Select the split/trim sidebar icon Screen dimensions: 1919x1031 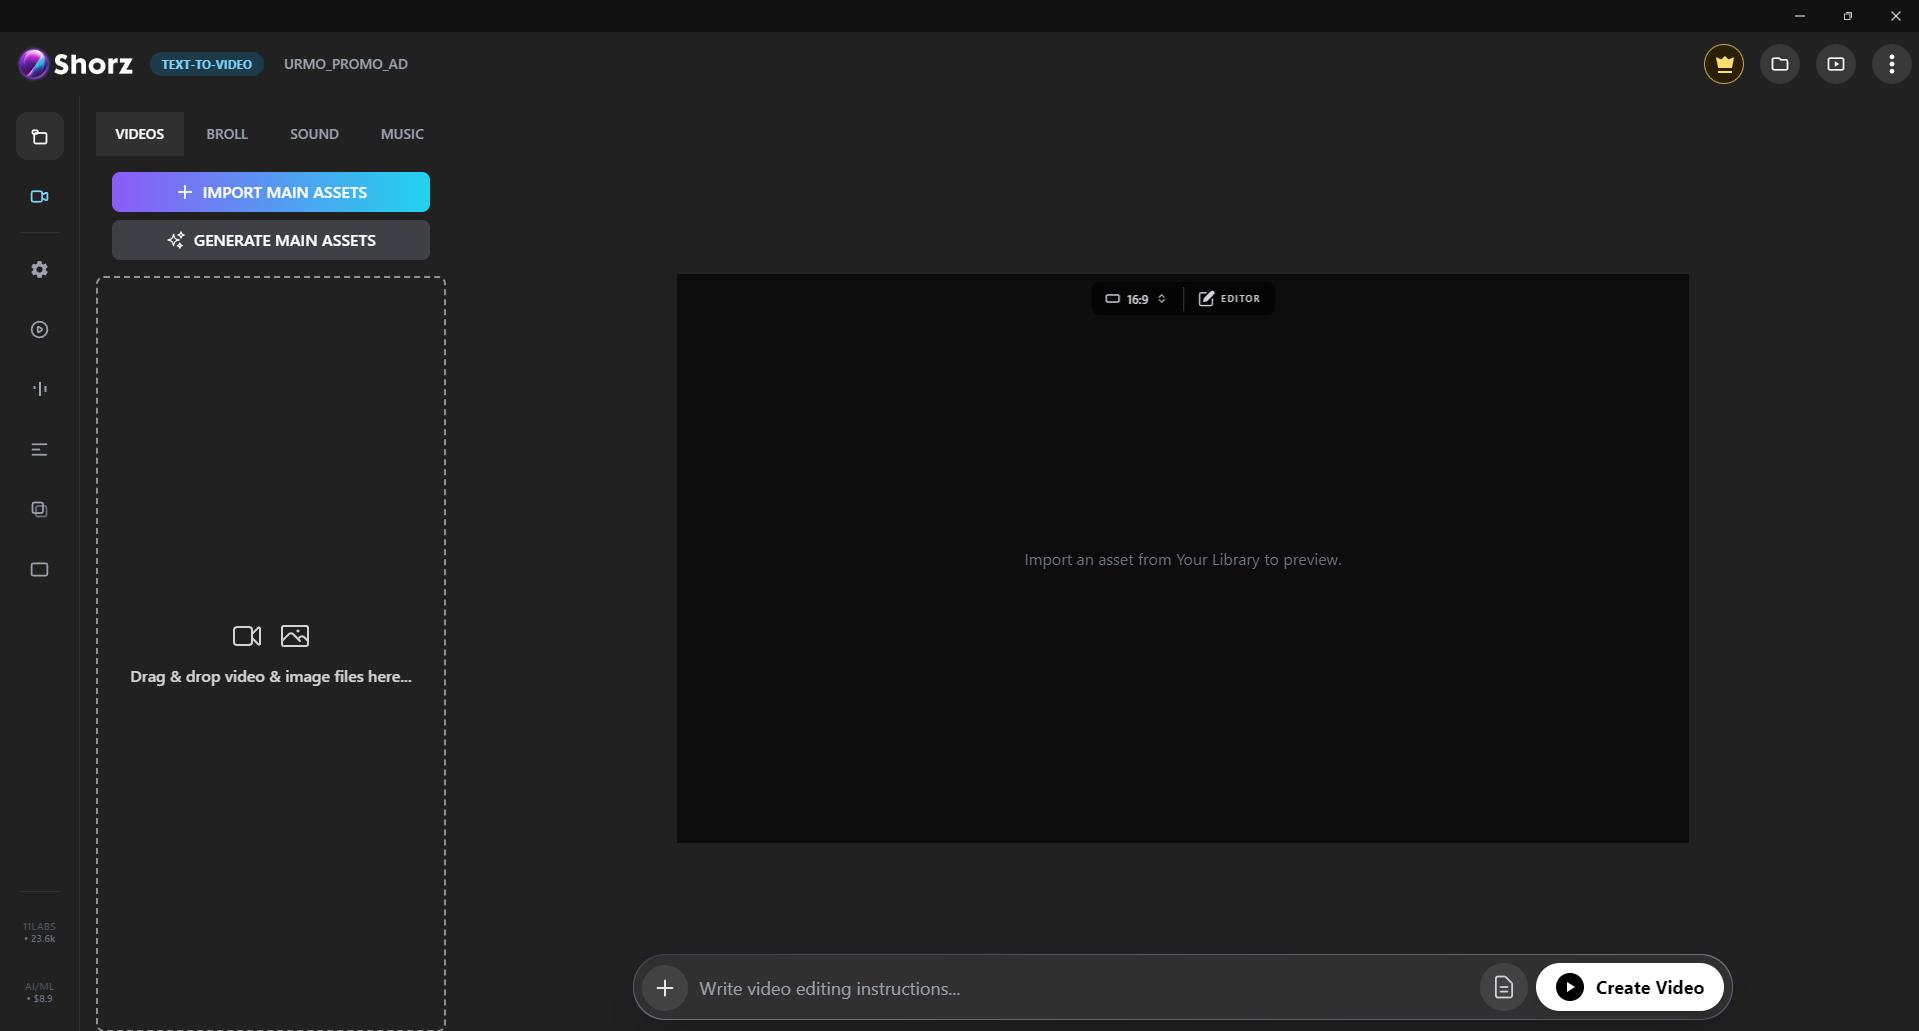click(x=40, y=389)
